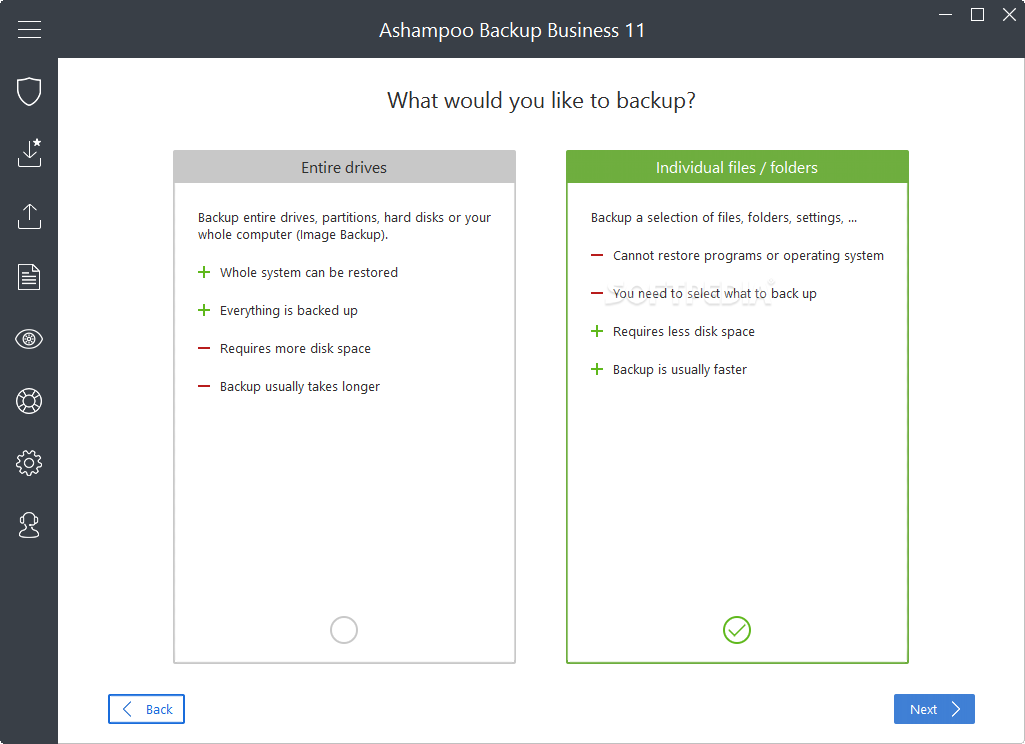This screenshot has height=744, width=1025.
Task: Go back with the Back button
Action: pyautogui.click(x=146, y=709)
